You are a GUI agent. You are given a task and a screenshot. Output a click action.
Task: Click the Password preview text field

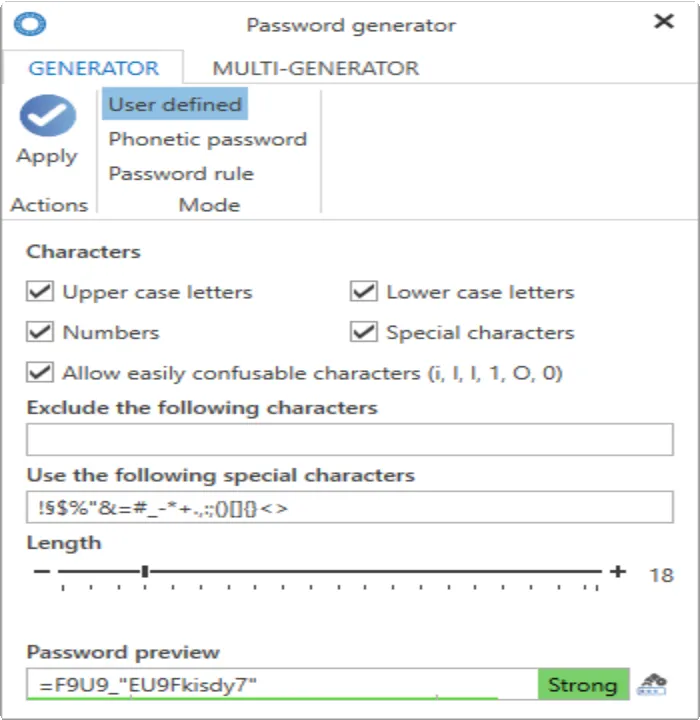pyautogui.click(x=282, y=684)
